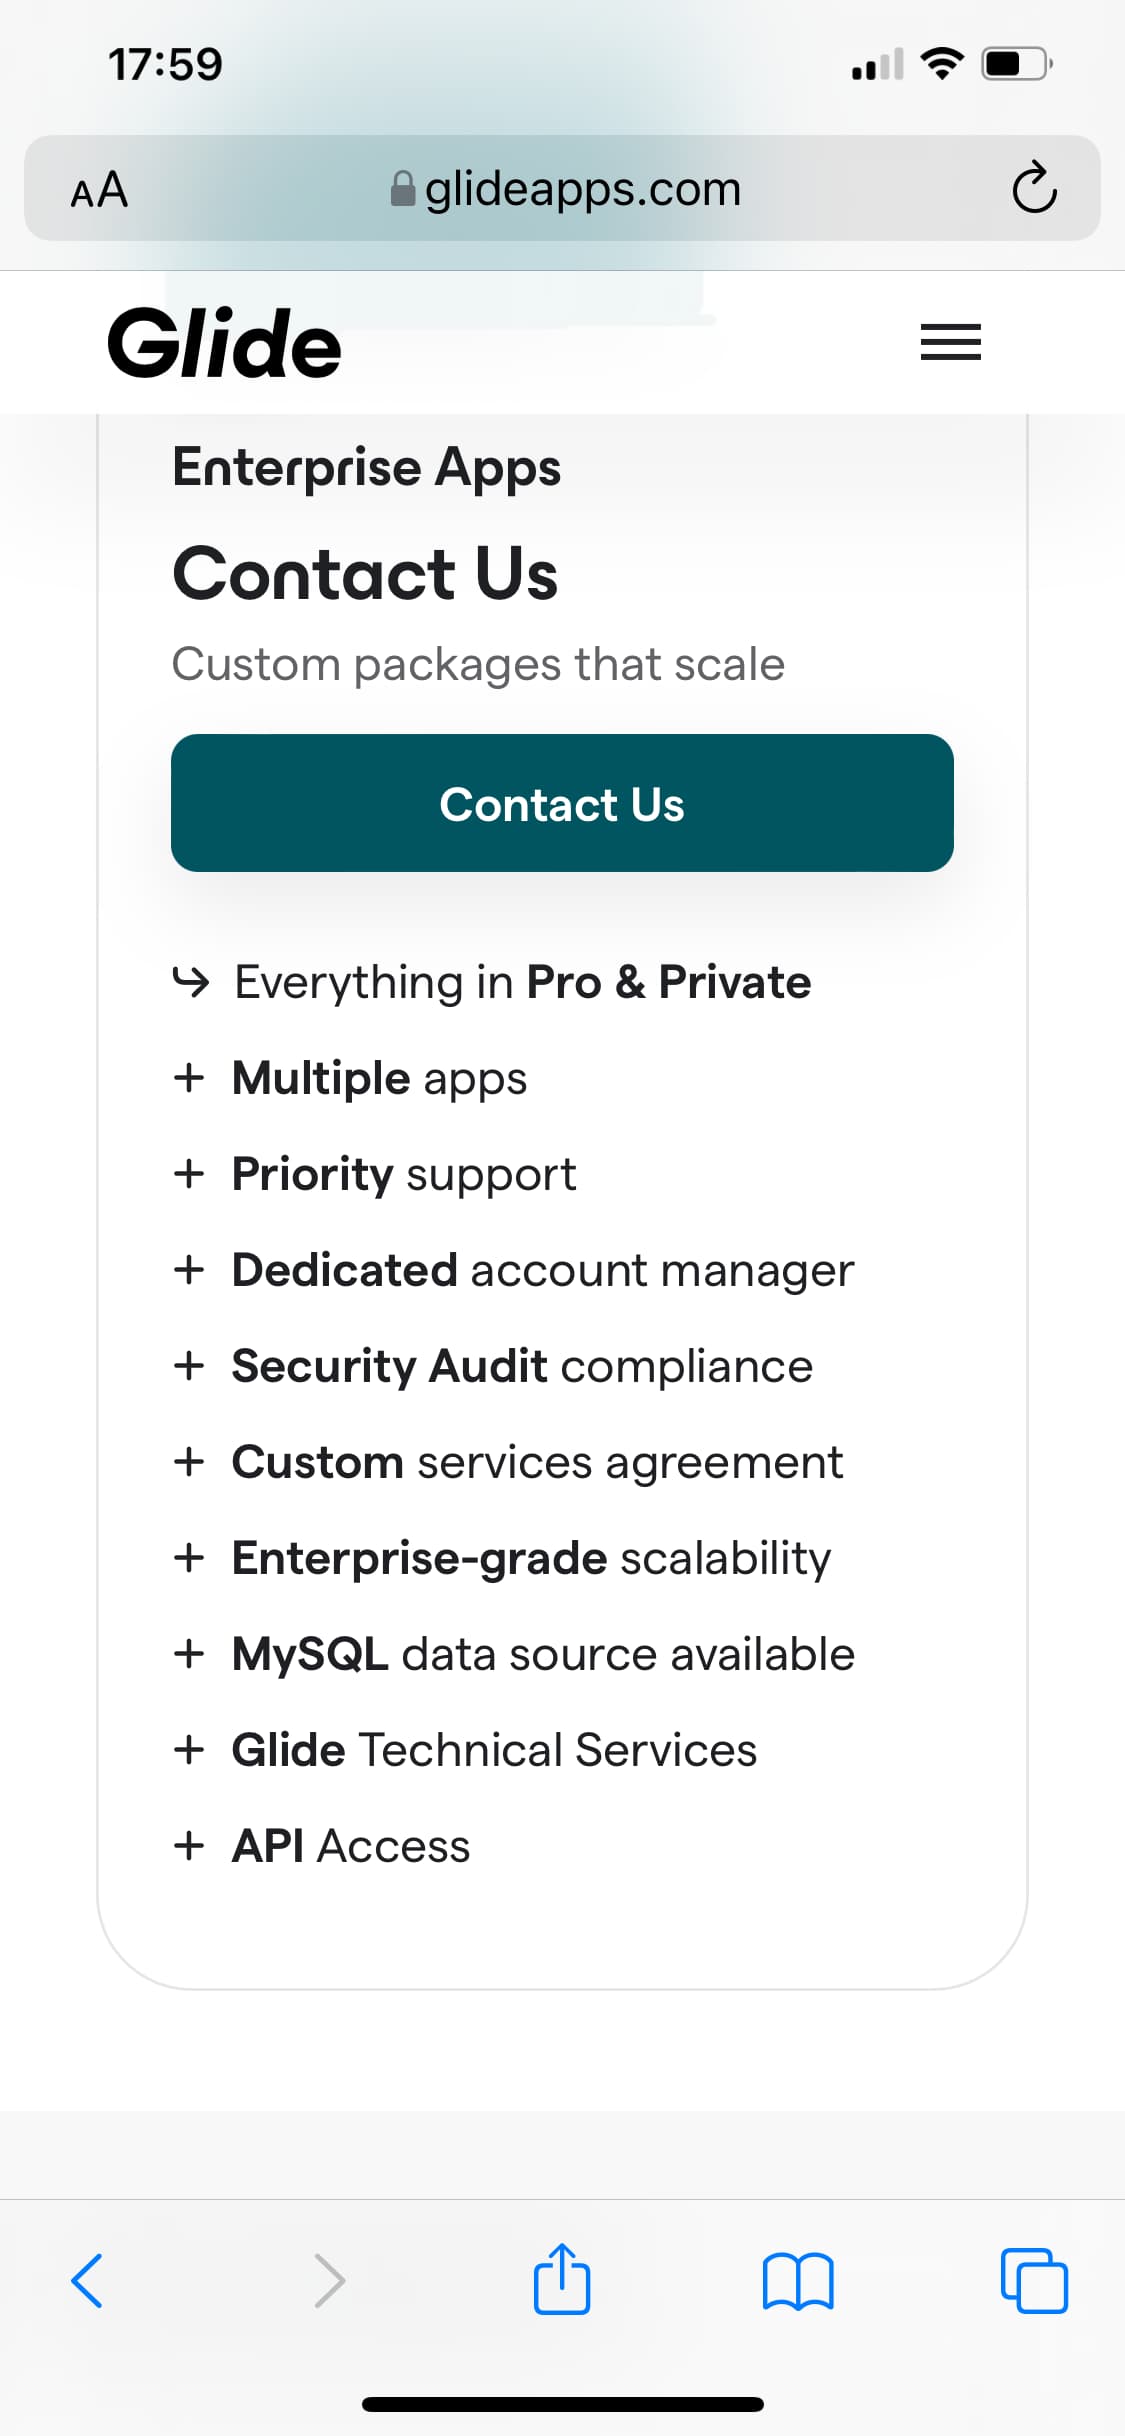Expand the Multiple apps feature item
Viewport: 1125px width, 2436px height.
pos(350,1078)
